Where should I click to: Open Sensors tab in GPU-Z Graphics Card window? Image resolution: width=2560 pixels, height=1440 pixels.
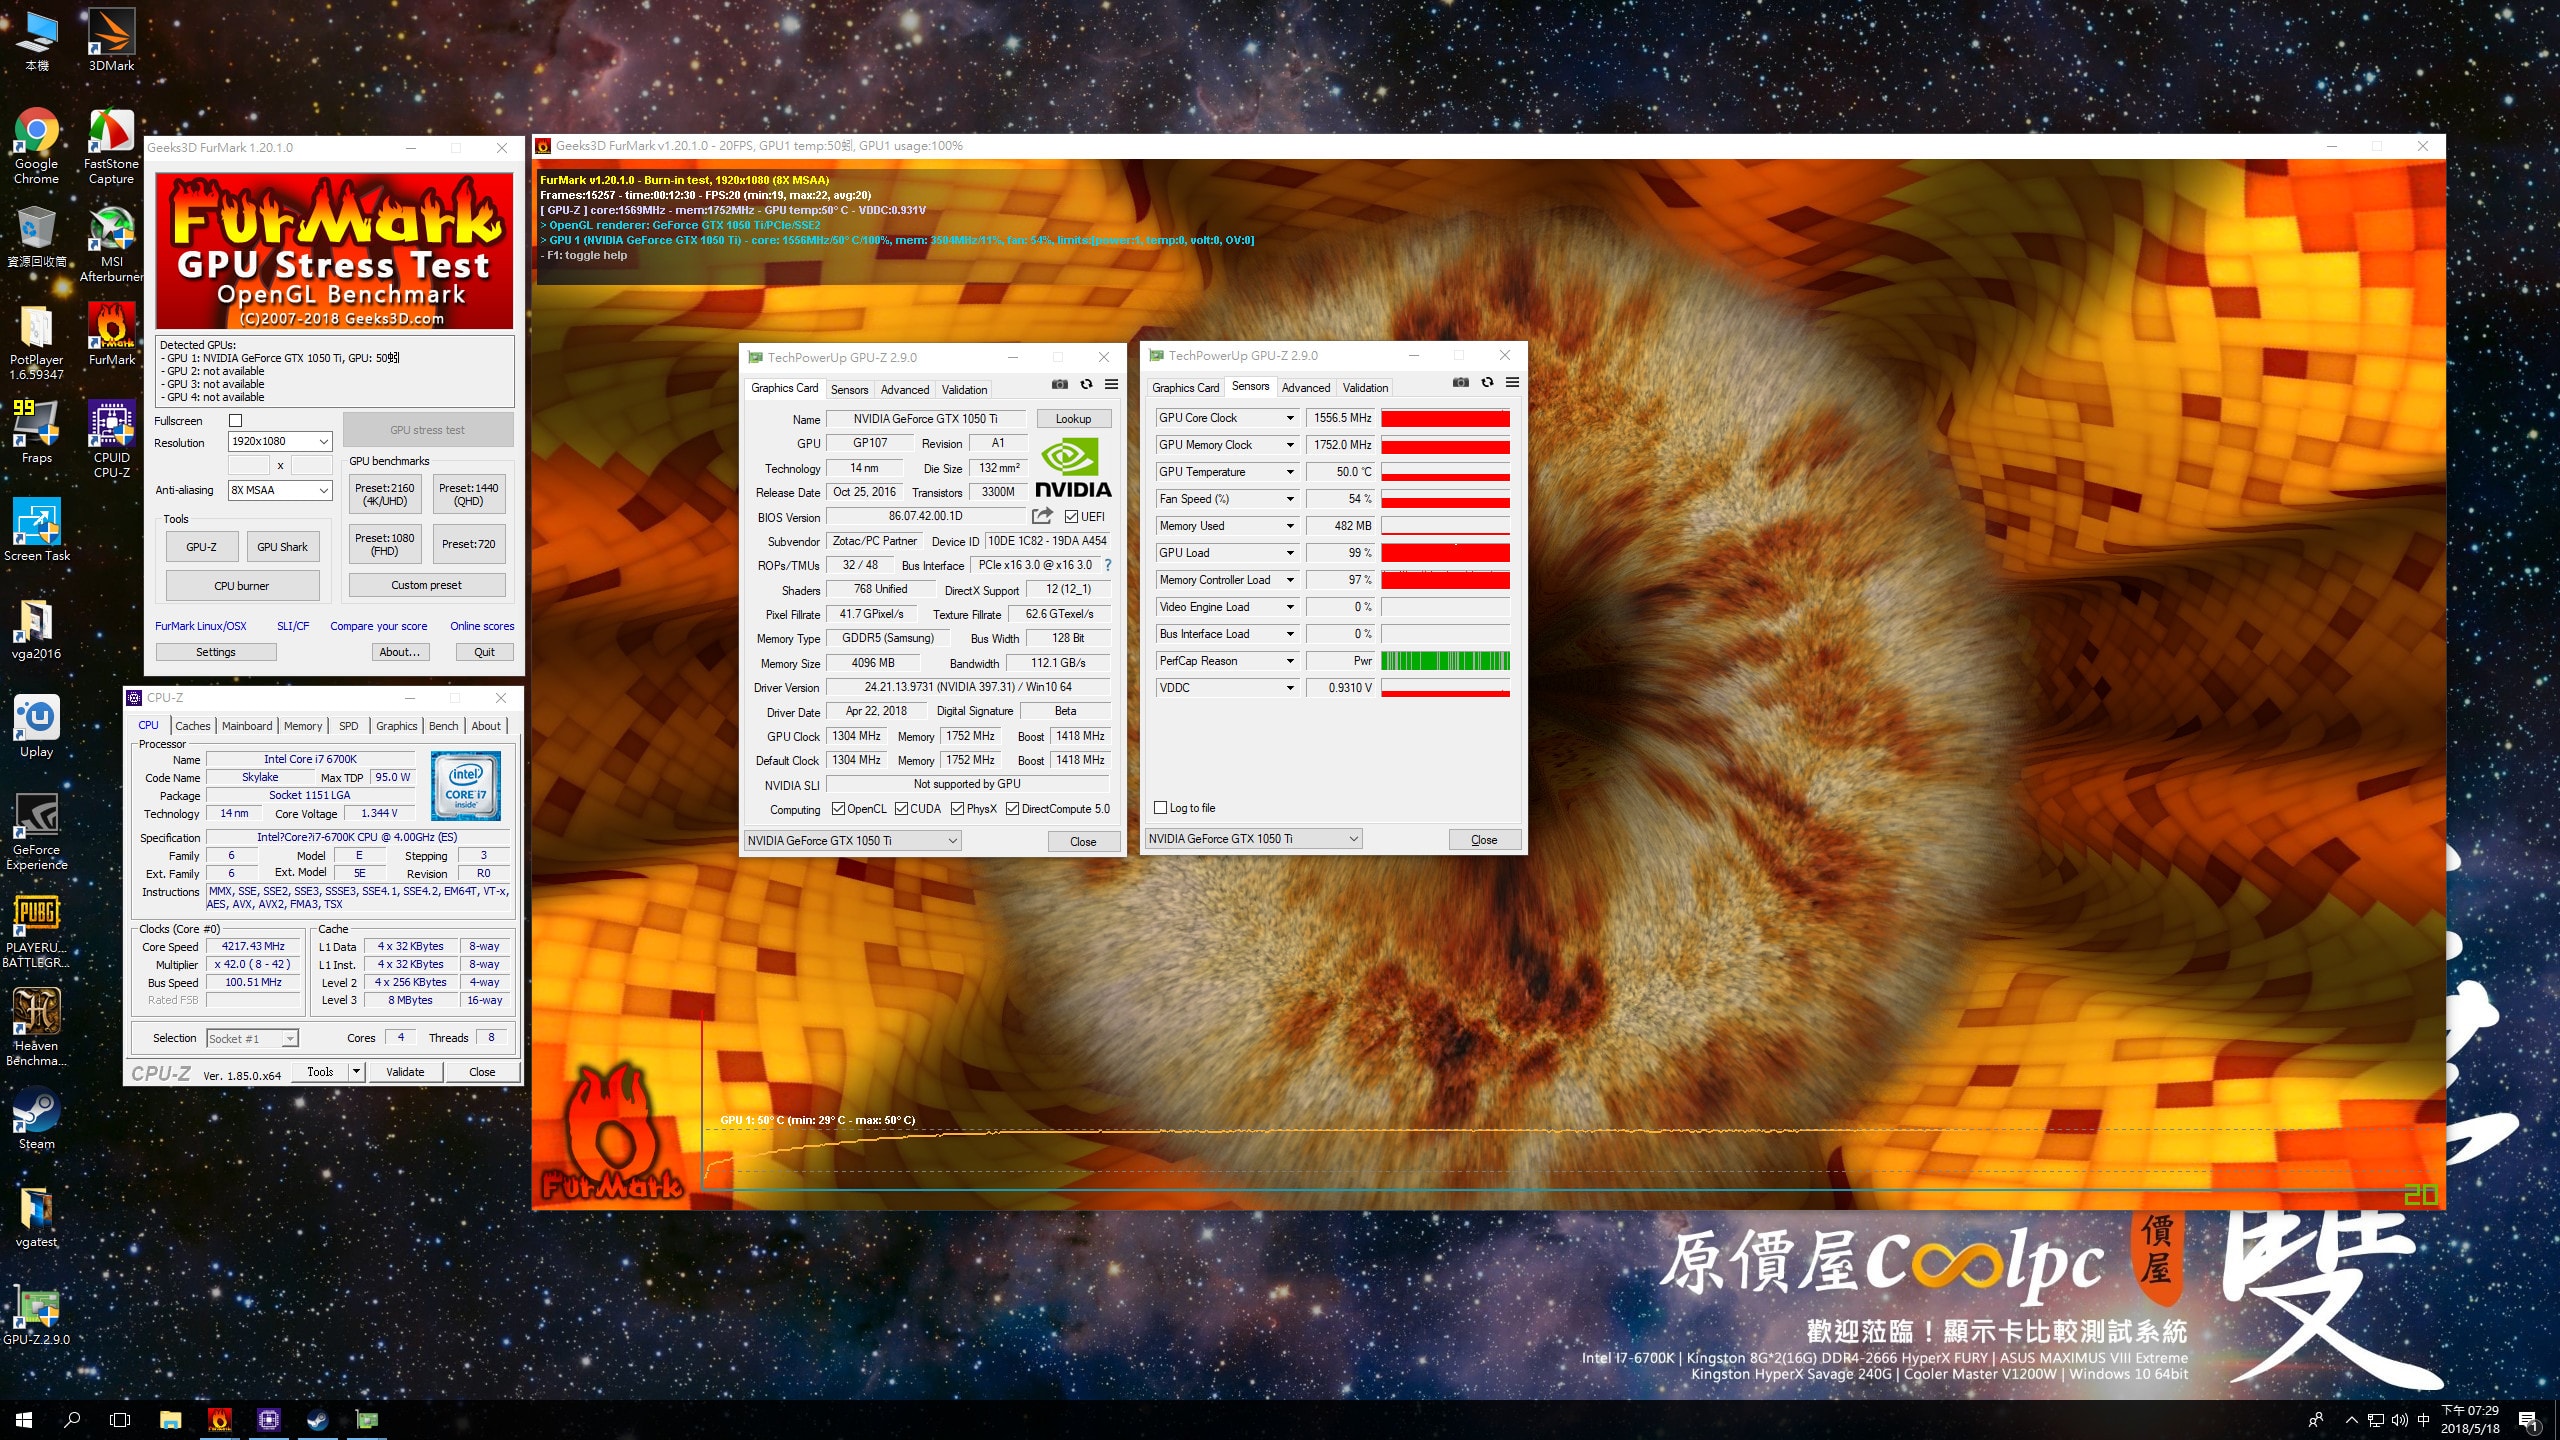tap(849, 390)
